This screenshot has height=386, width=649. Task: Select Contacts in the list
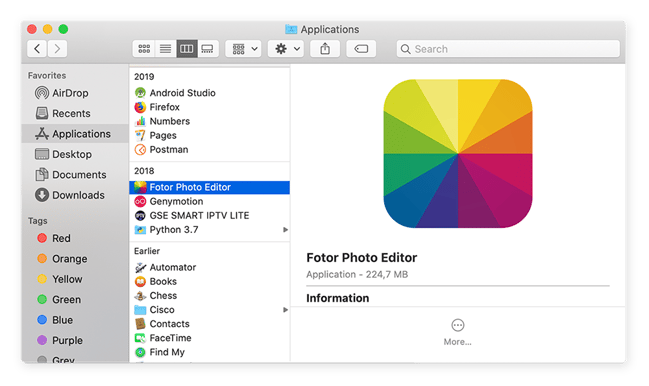pos(209,324)
